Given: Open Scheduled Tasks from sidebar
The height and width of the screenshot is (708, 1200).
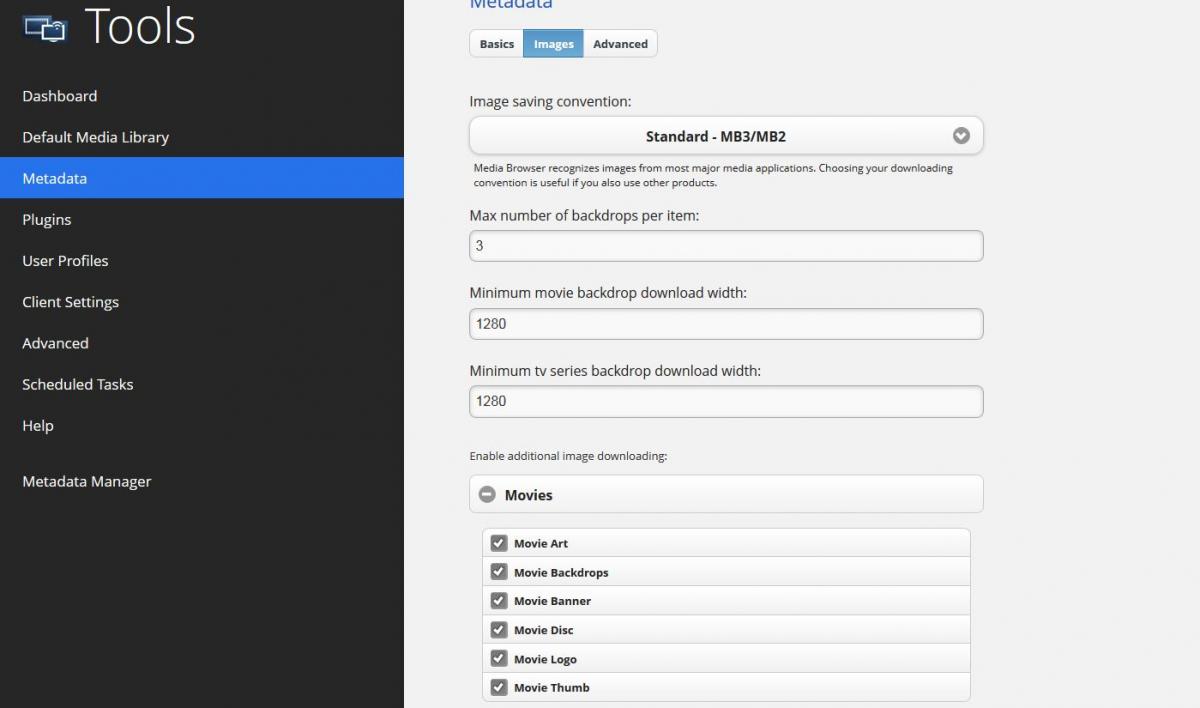Looking at the screenshot, I should click(x=78, y=384).
